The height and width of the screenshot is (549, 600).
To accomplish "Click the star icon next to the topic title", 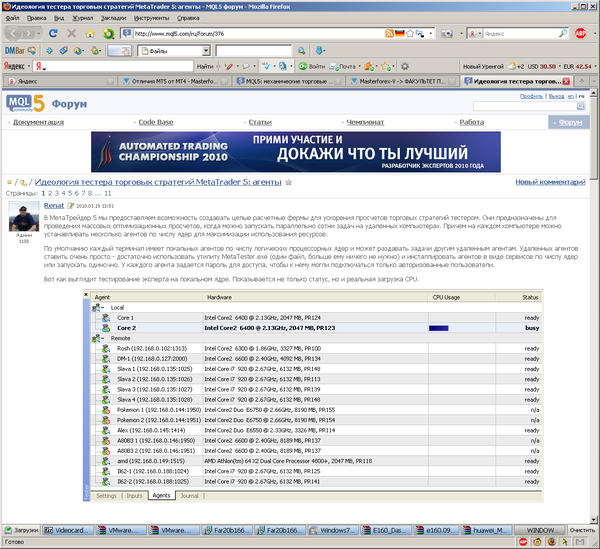I will click(289, 183).
